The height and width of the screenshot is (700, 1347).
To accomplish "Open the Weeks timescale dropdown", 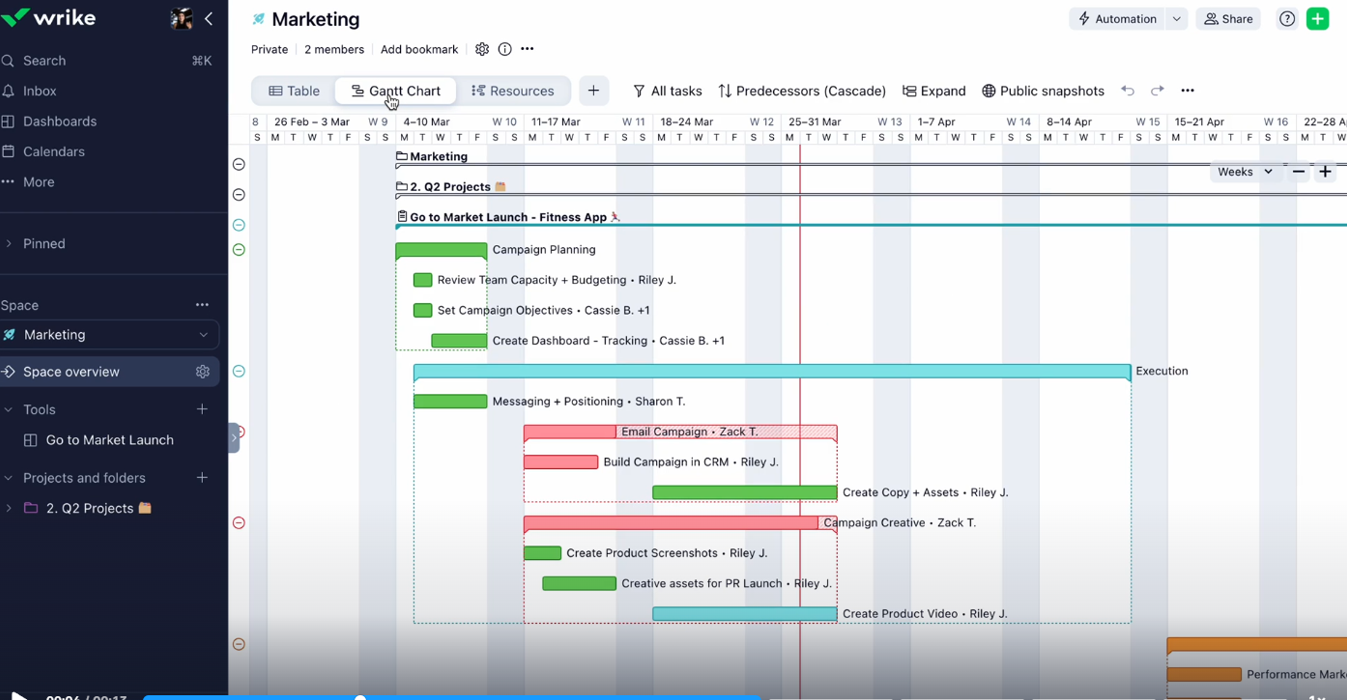I will pos(1244,172).
